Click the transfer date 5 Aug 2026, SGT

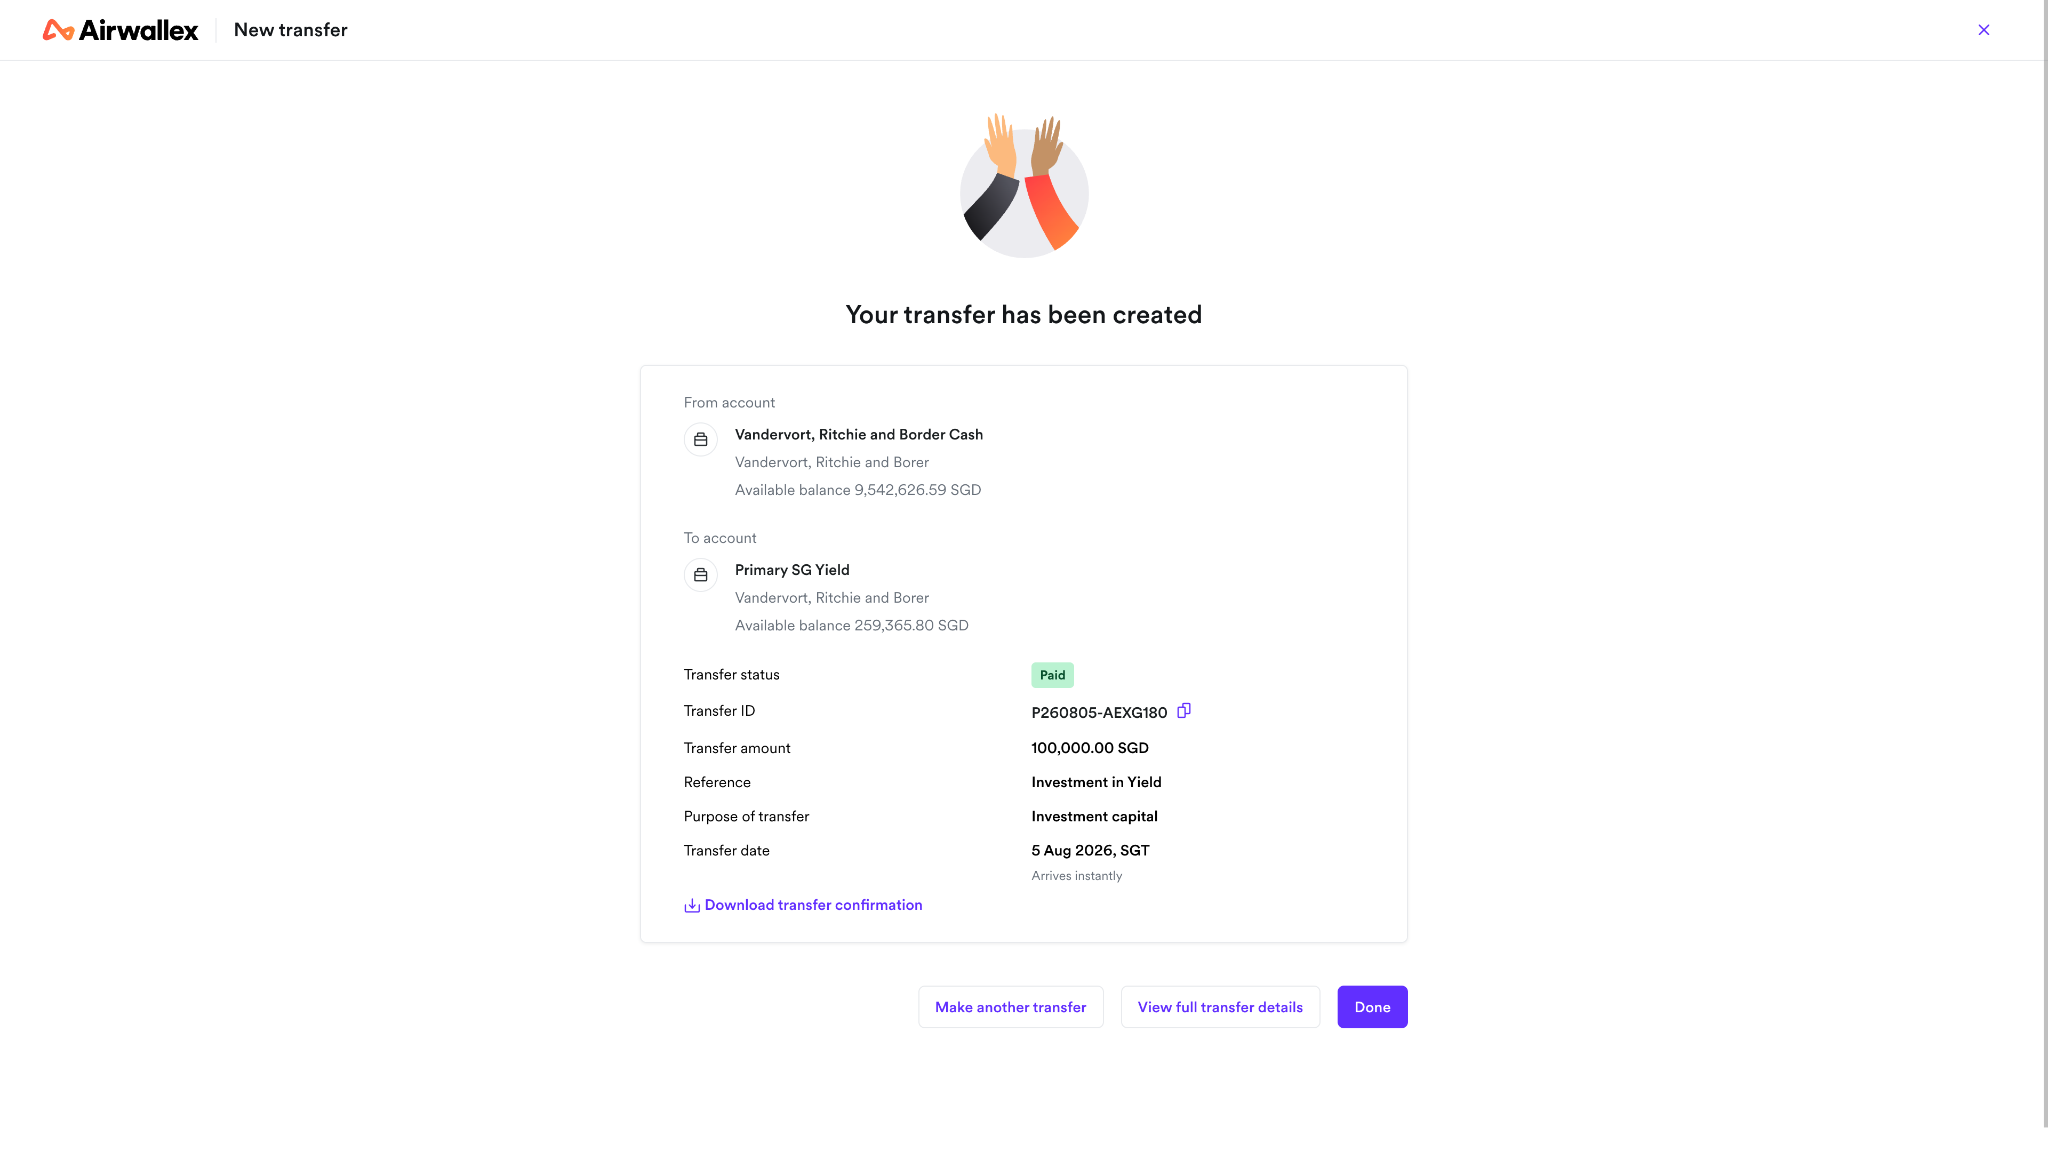1091,850
